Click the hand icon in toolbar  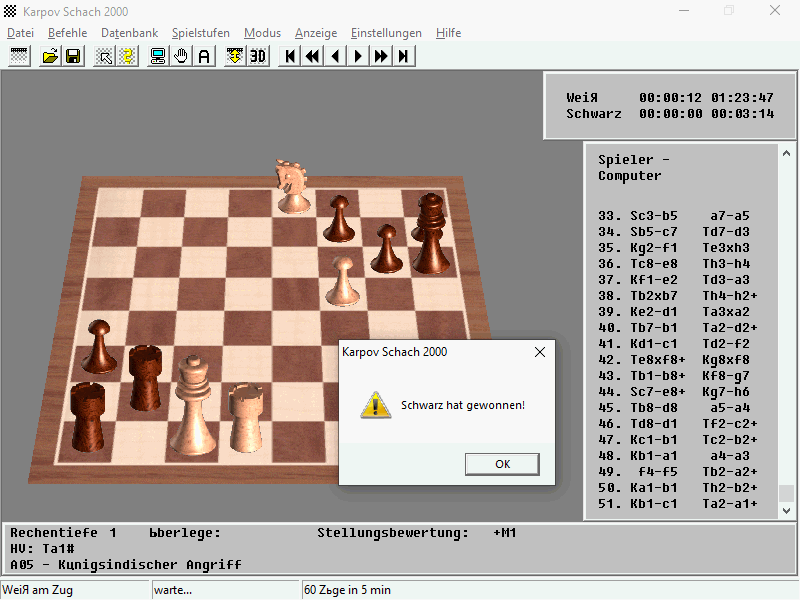click(x=181, y=56)
